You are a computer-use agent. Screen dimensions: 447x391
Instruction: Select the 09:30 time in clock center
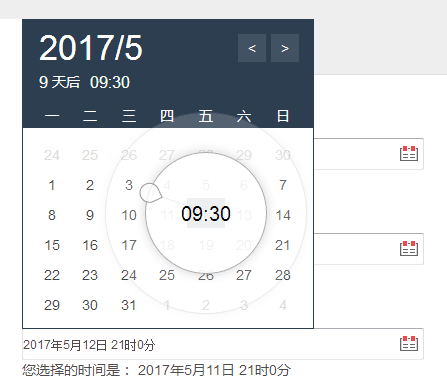click(x=206, y=213)
